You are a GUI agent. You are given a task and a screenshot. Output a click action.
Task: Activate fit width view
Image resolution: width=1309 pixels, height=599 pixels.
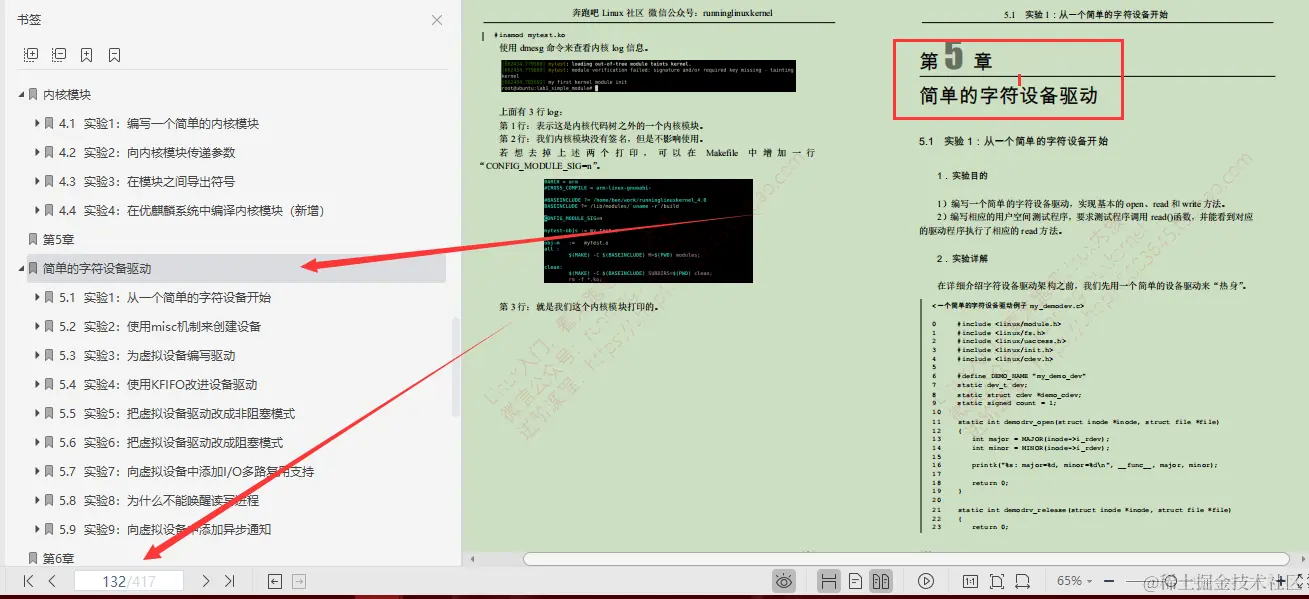pyautogui.click(x=1022, y=580)
